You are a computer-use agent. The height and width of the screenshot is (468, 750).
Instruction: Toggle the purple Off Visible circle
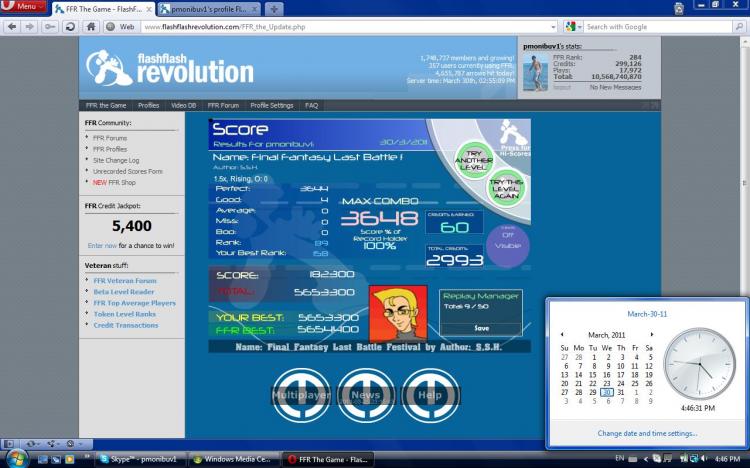click(x=508, y=245)
